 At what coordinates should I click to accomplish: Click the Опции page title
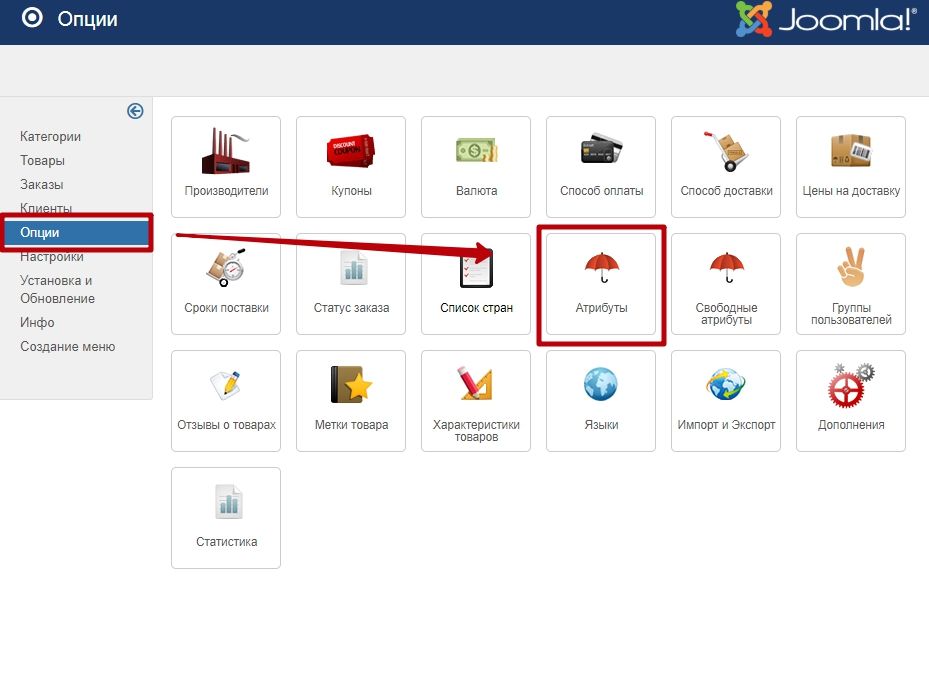click(x=87, y=19)
